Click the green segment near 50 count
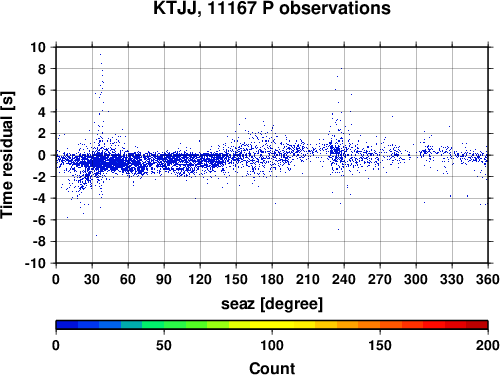 164,325
